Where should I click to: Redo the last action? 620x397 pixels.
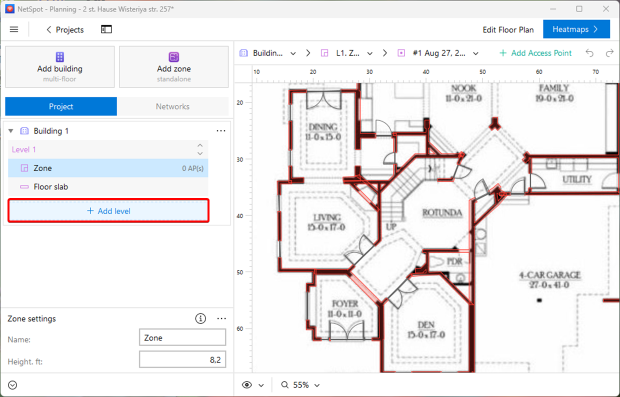click(x=609, y=53)
